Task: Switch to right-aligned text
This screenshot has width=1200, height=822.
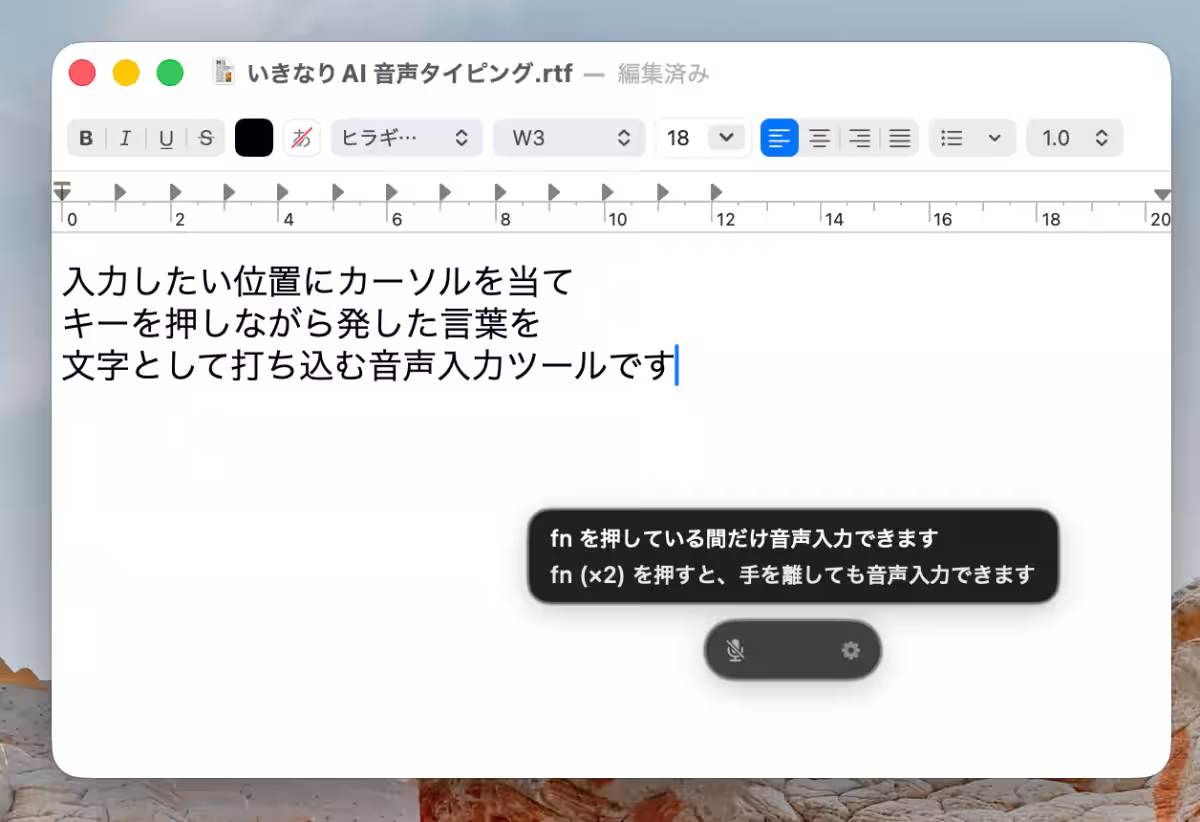Action: tap(859, 138)
